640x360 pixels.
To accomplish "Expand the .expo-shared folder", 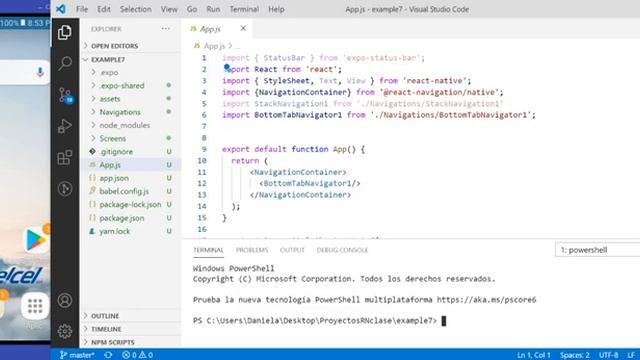I will (x=131, y=85).
